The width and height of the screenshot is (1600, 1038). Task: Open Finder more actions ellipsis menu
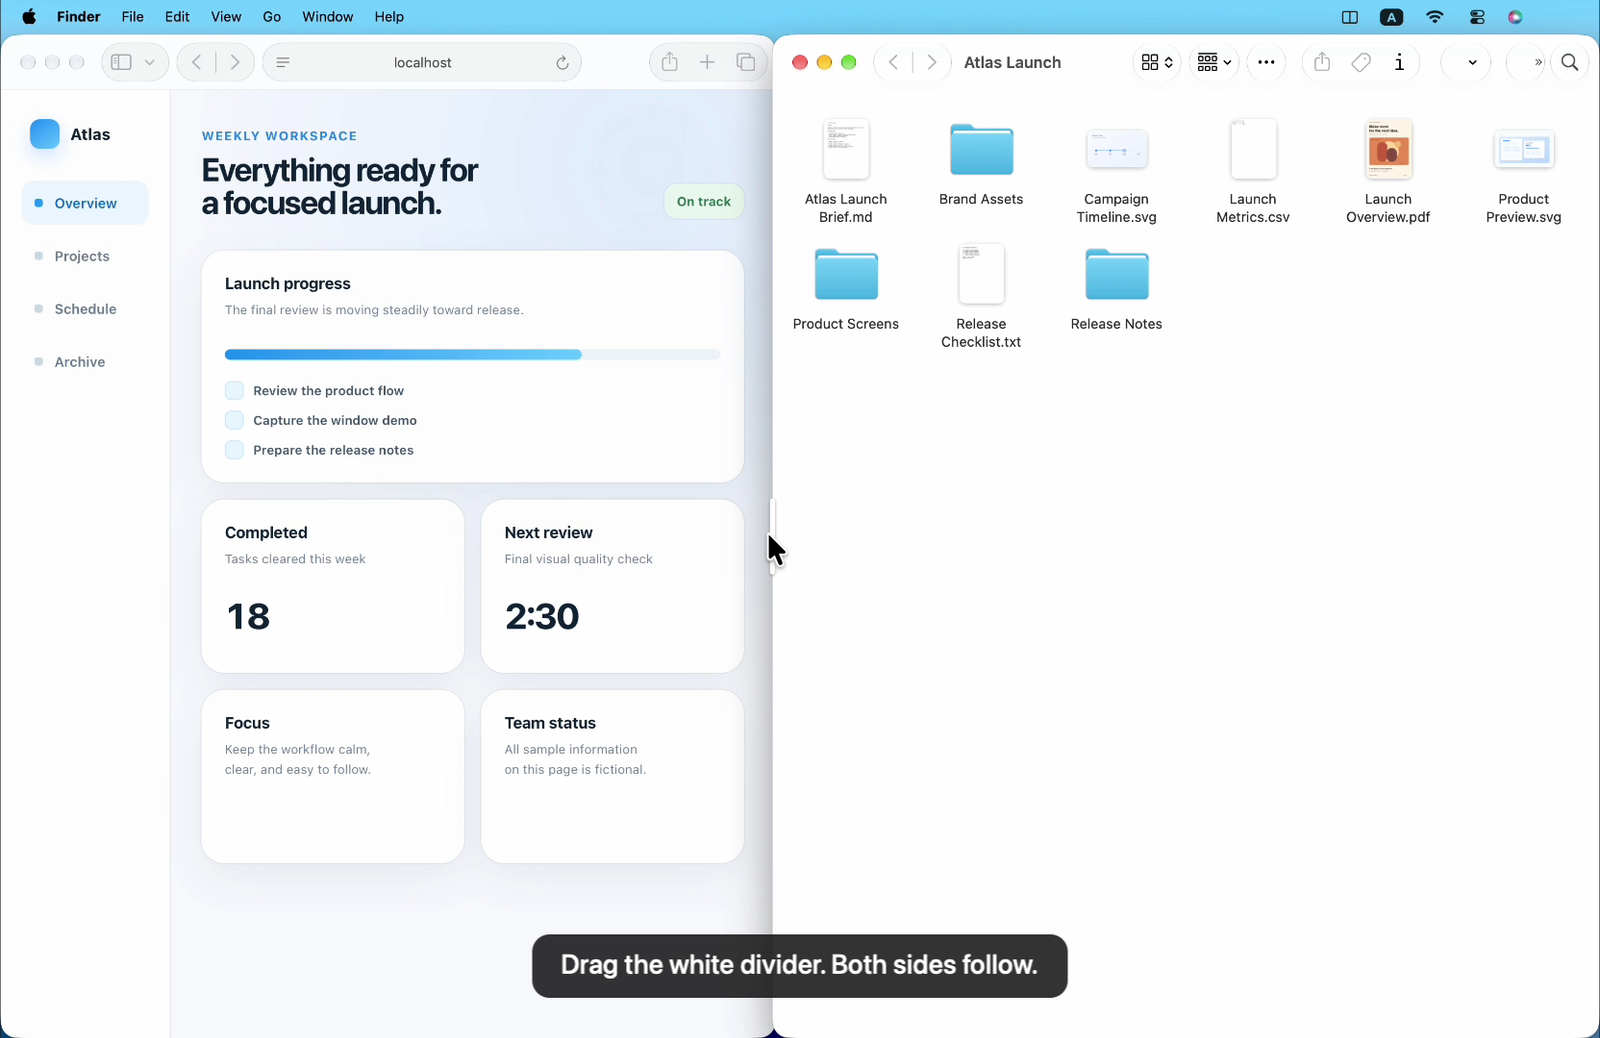(x=1266, y=62)
